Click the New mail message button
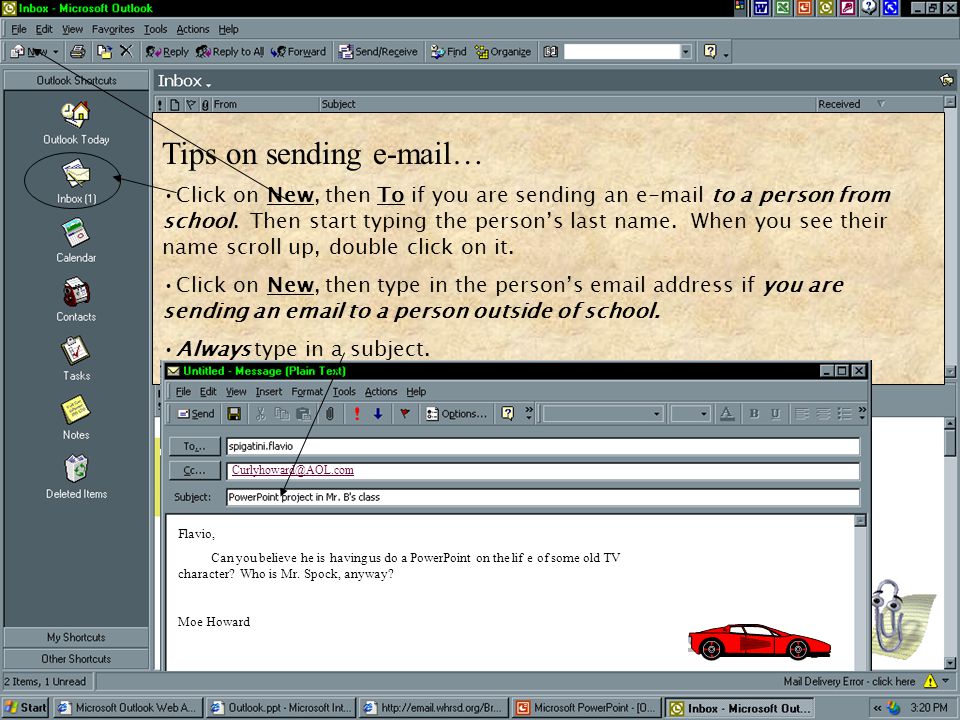Screen dimensions: 960x720 point(29,52)
